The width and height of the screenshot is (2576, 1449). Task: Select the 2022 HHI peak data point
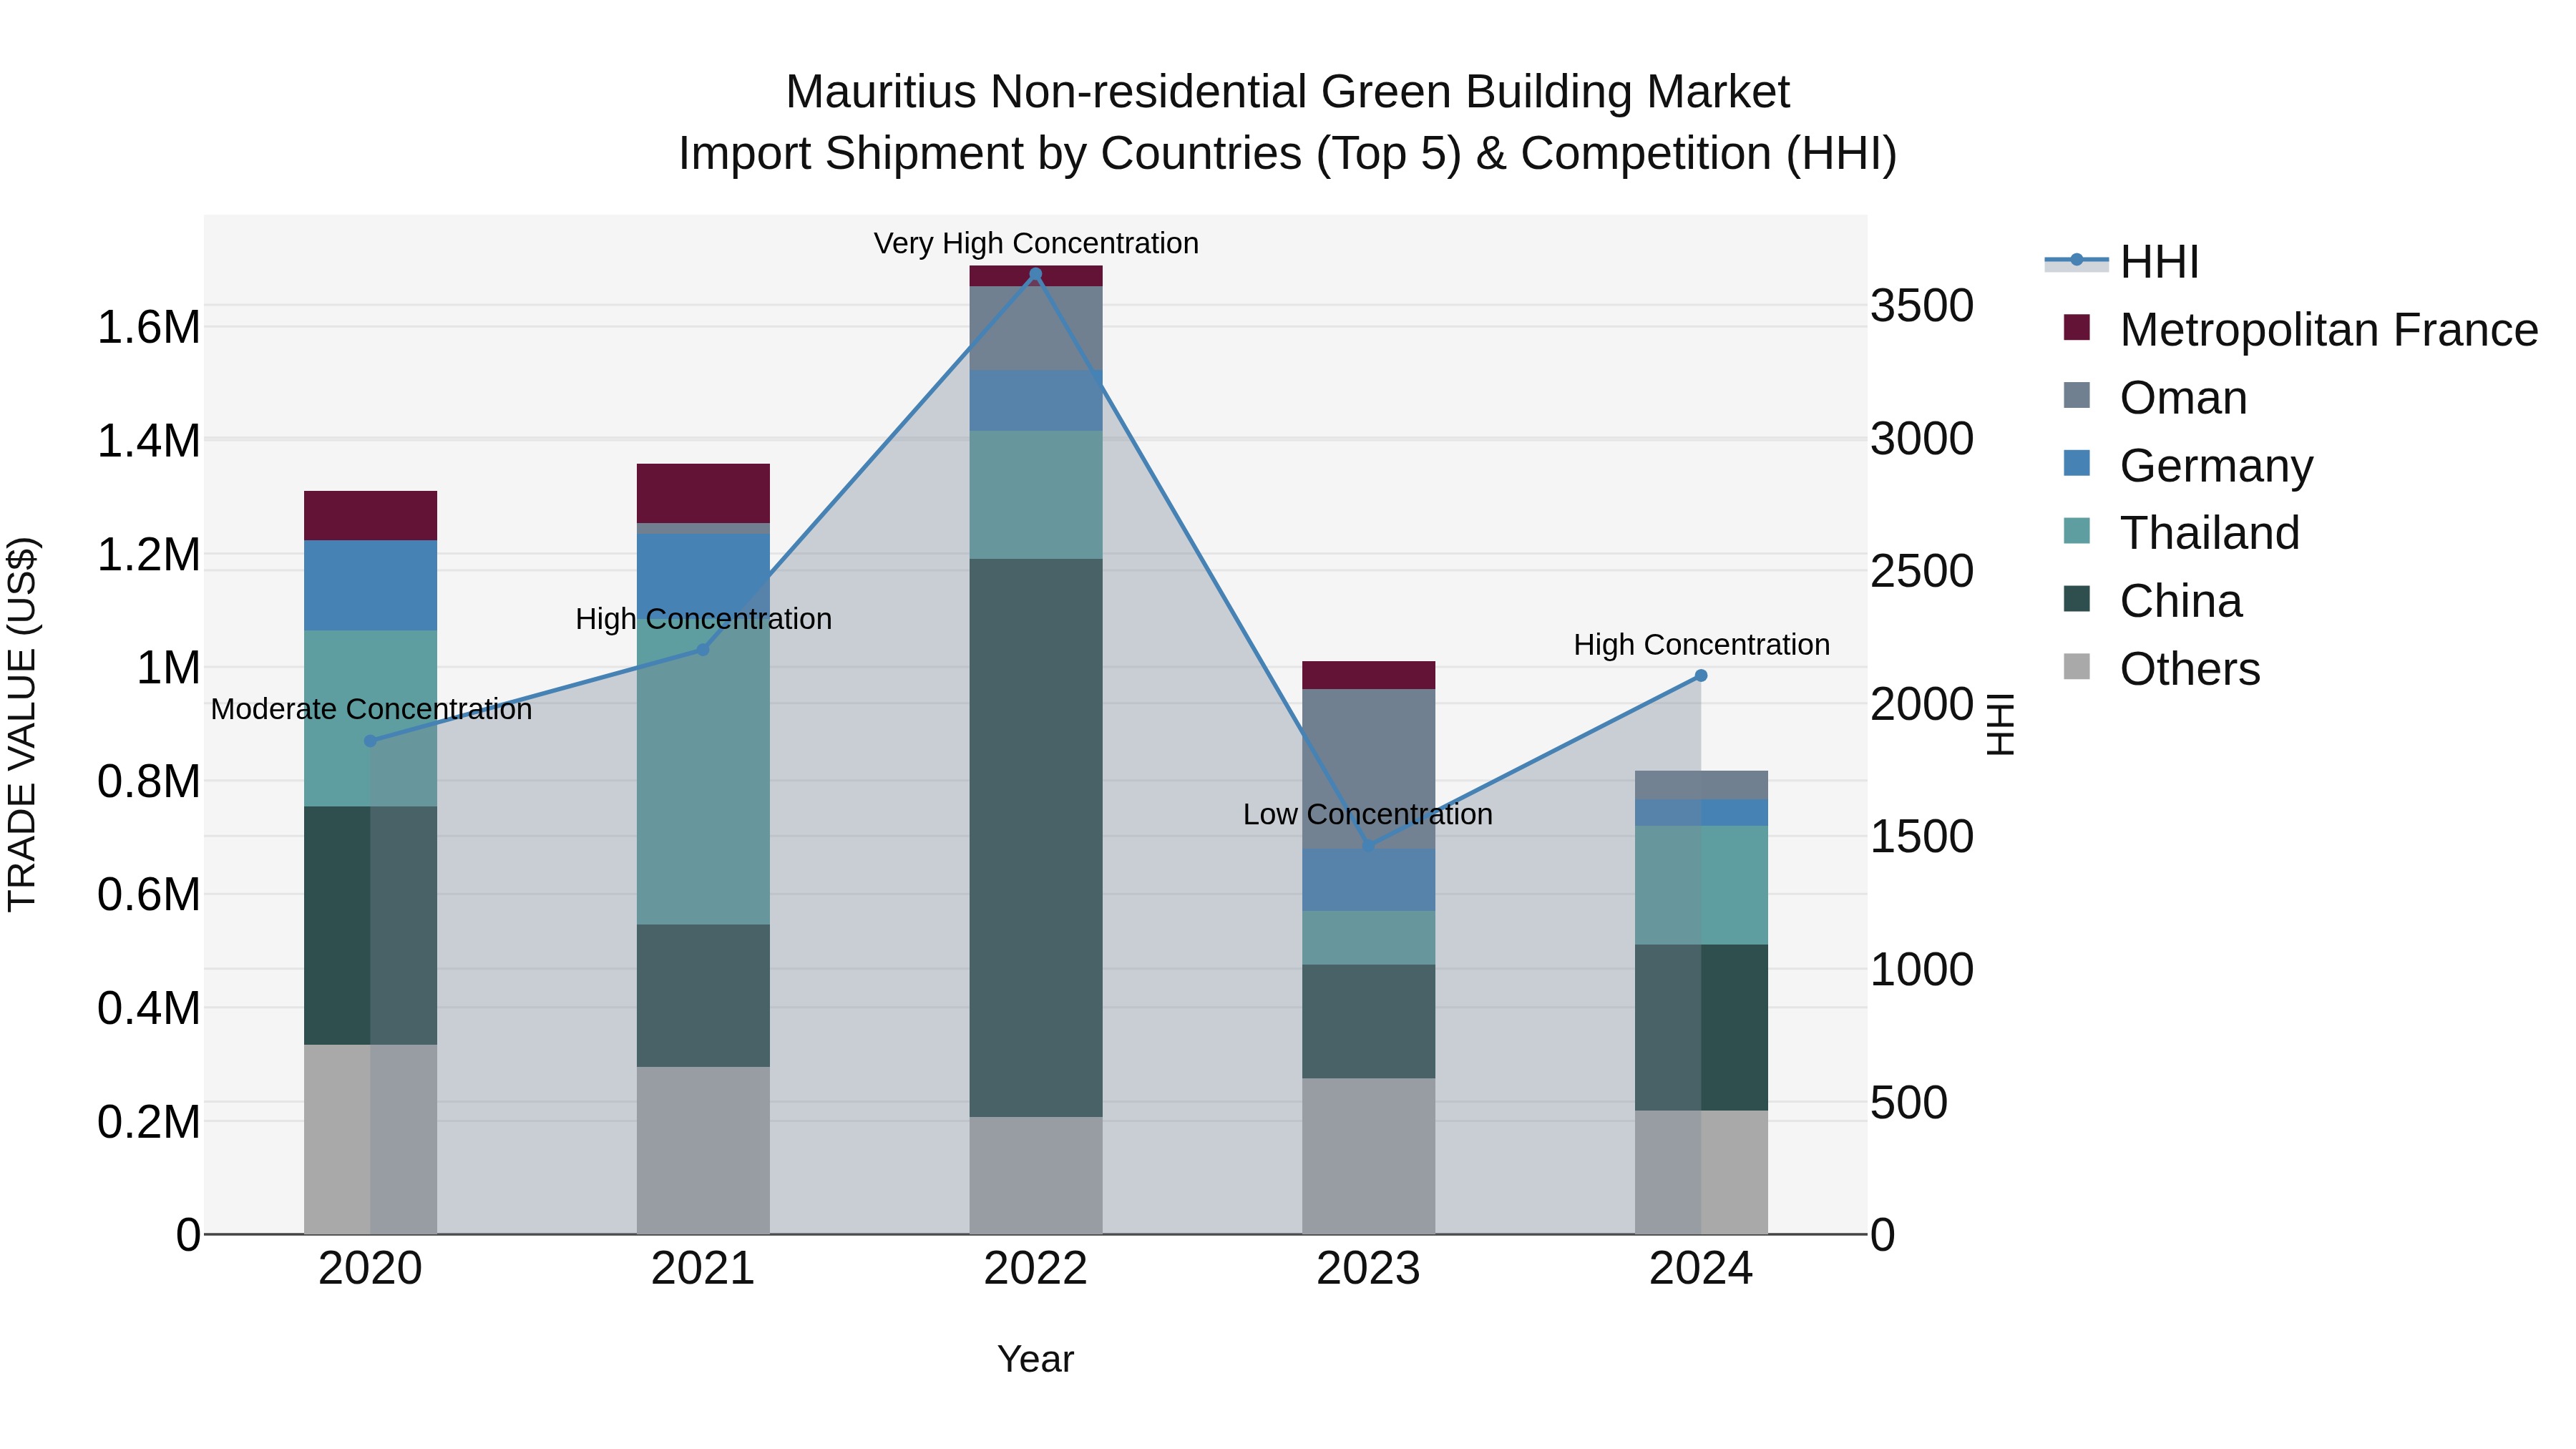(x=1036, y=274)
